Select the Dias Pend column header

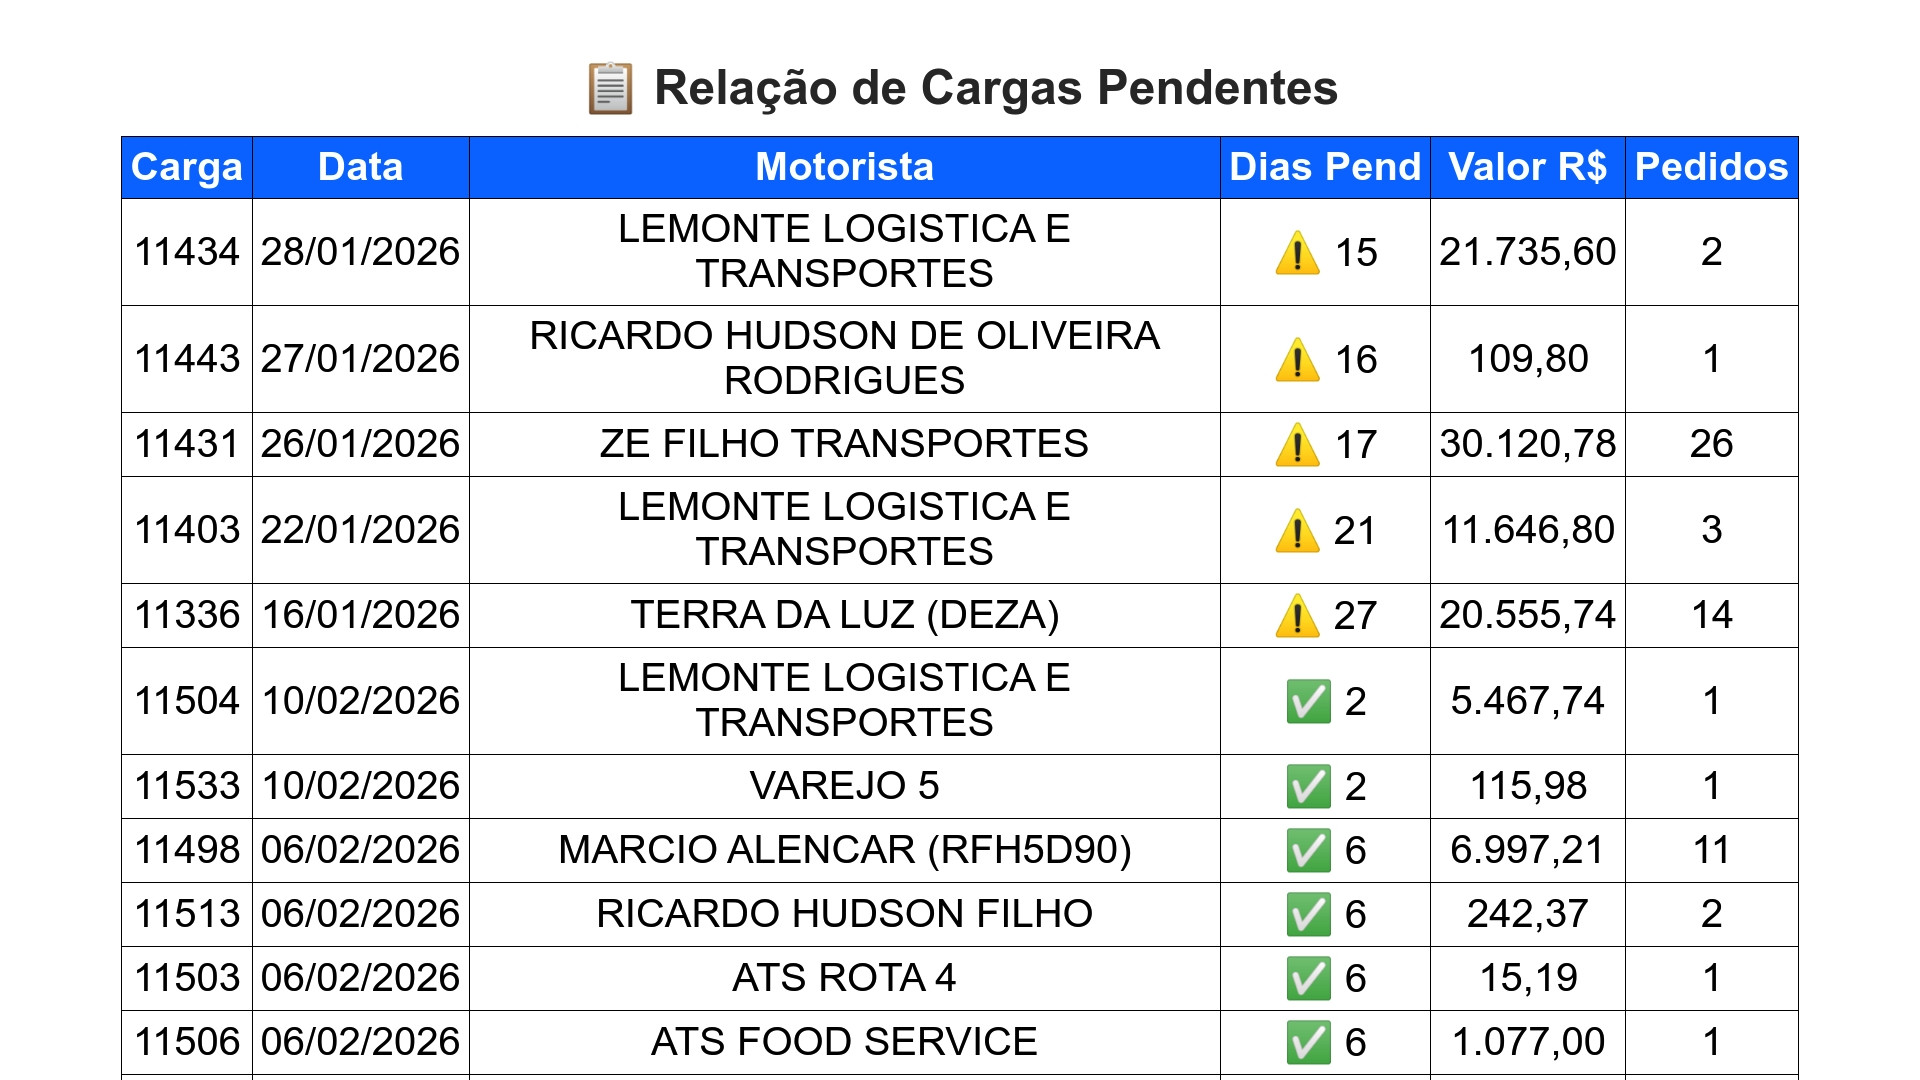tap(1325, 167)
